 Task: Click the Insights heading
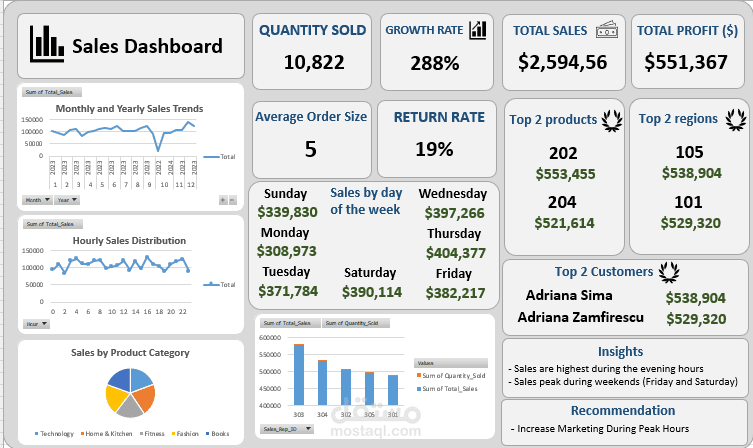(620, 351)
